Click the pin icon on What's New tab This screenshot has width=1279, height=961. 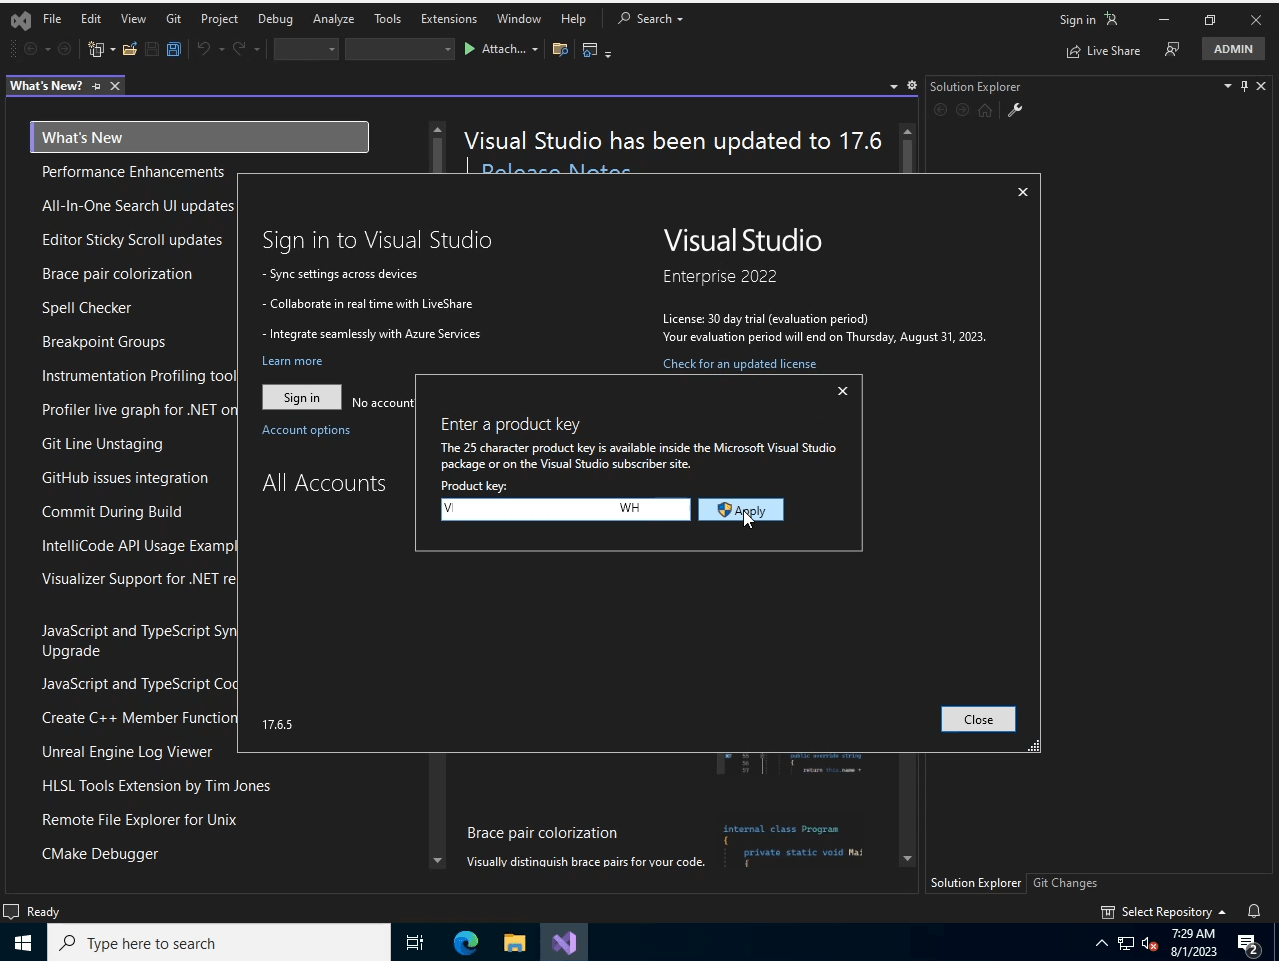tap(97, 86)
